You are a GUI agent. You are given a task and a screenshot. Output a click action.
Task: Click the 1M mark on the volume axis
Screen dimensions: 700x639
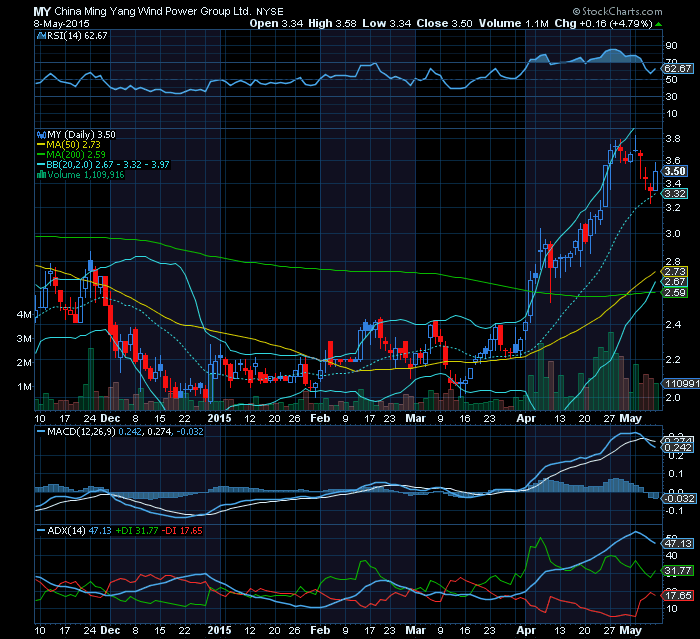tap(24, 386)
